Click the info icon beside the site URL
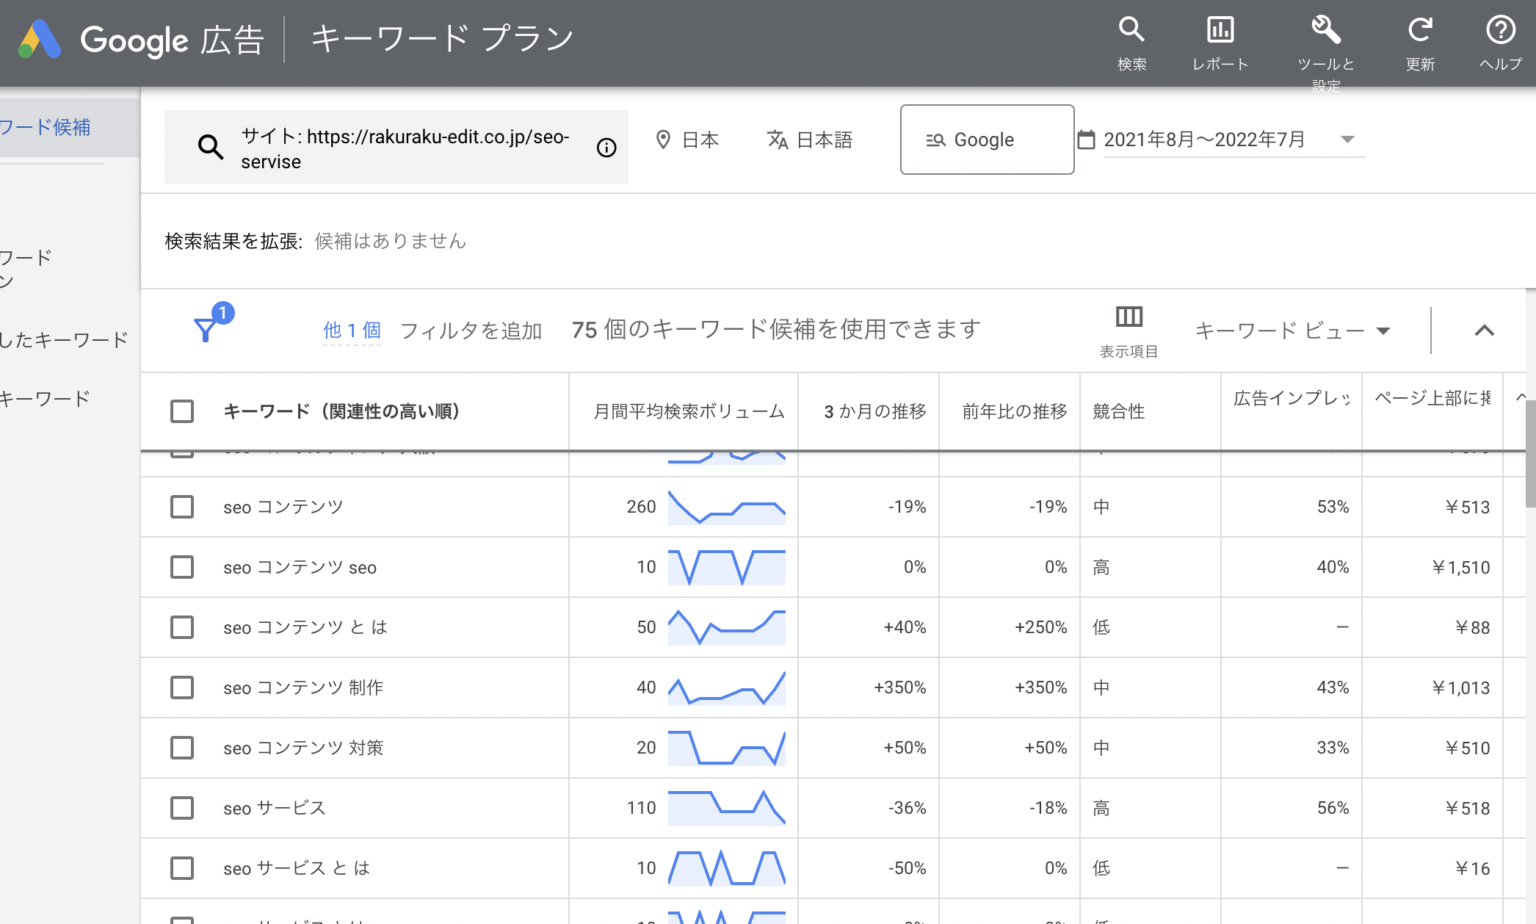 pyautogui.click(x=606, y=148)
